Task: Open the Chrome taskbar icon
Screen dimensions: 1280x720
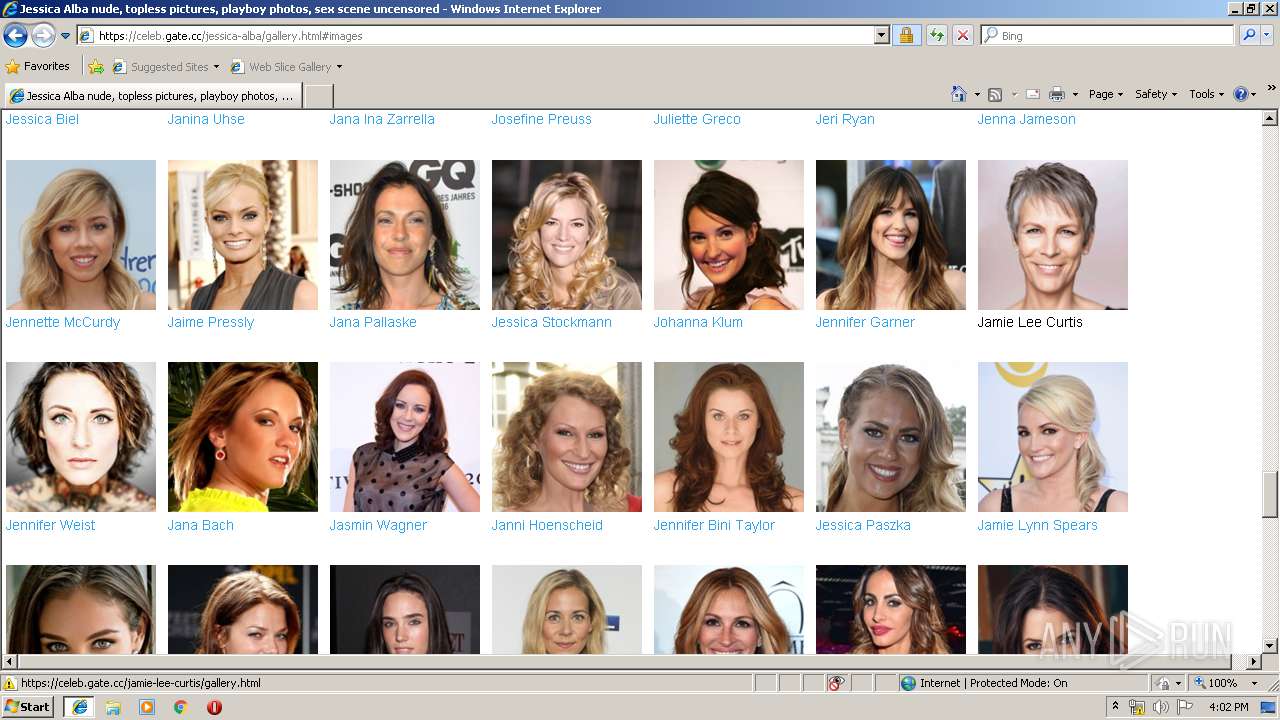Action: point(181,707)
